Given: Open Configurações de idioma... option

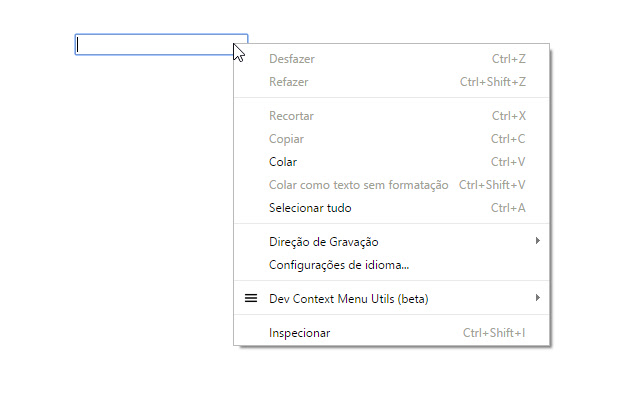Looking at the screenshot, I should click(x=391, y=265).
